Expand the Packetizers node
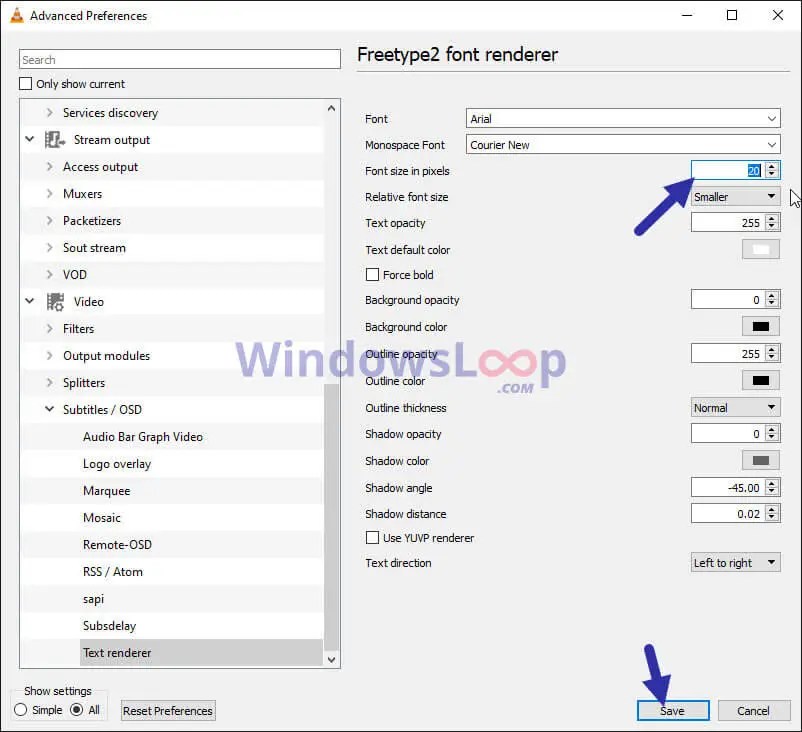The height and width of the screenshot is (732, 802). pos(50,220)
